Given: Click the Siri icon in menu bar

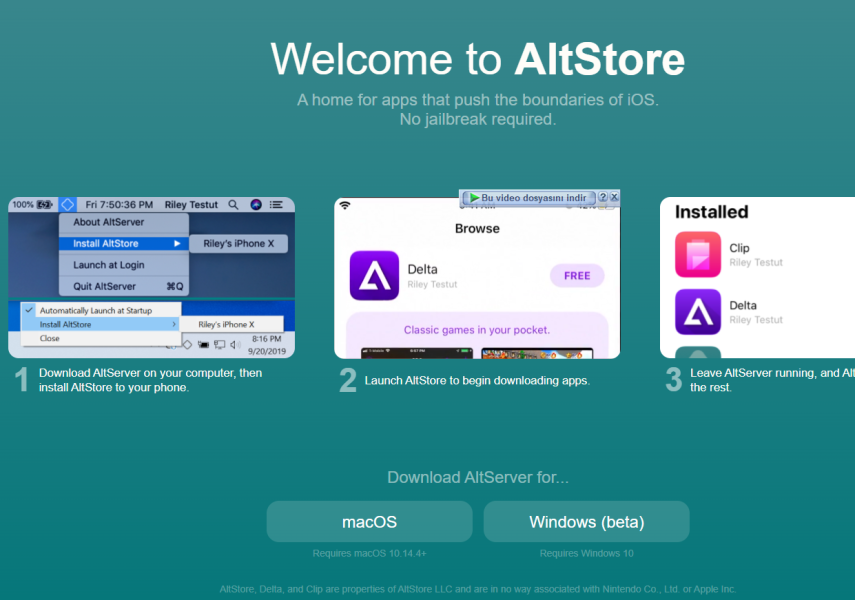Looking at the screenshot, I should tap(256, 204).
